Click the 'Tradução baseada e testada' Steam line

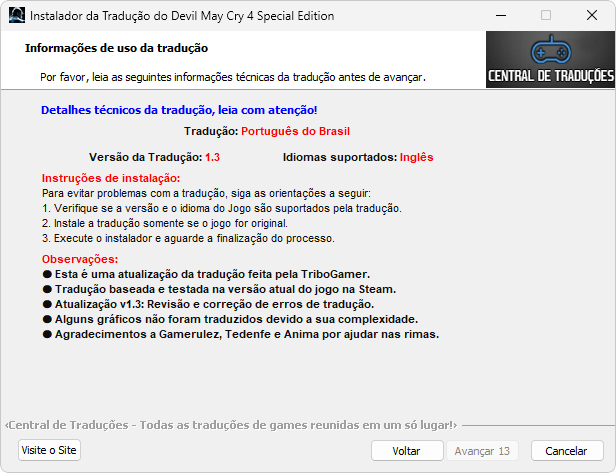click(x=219, y=290)
